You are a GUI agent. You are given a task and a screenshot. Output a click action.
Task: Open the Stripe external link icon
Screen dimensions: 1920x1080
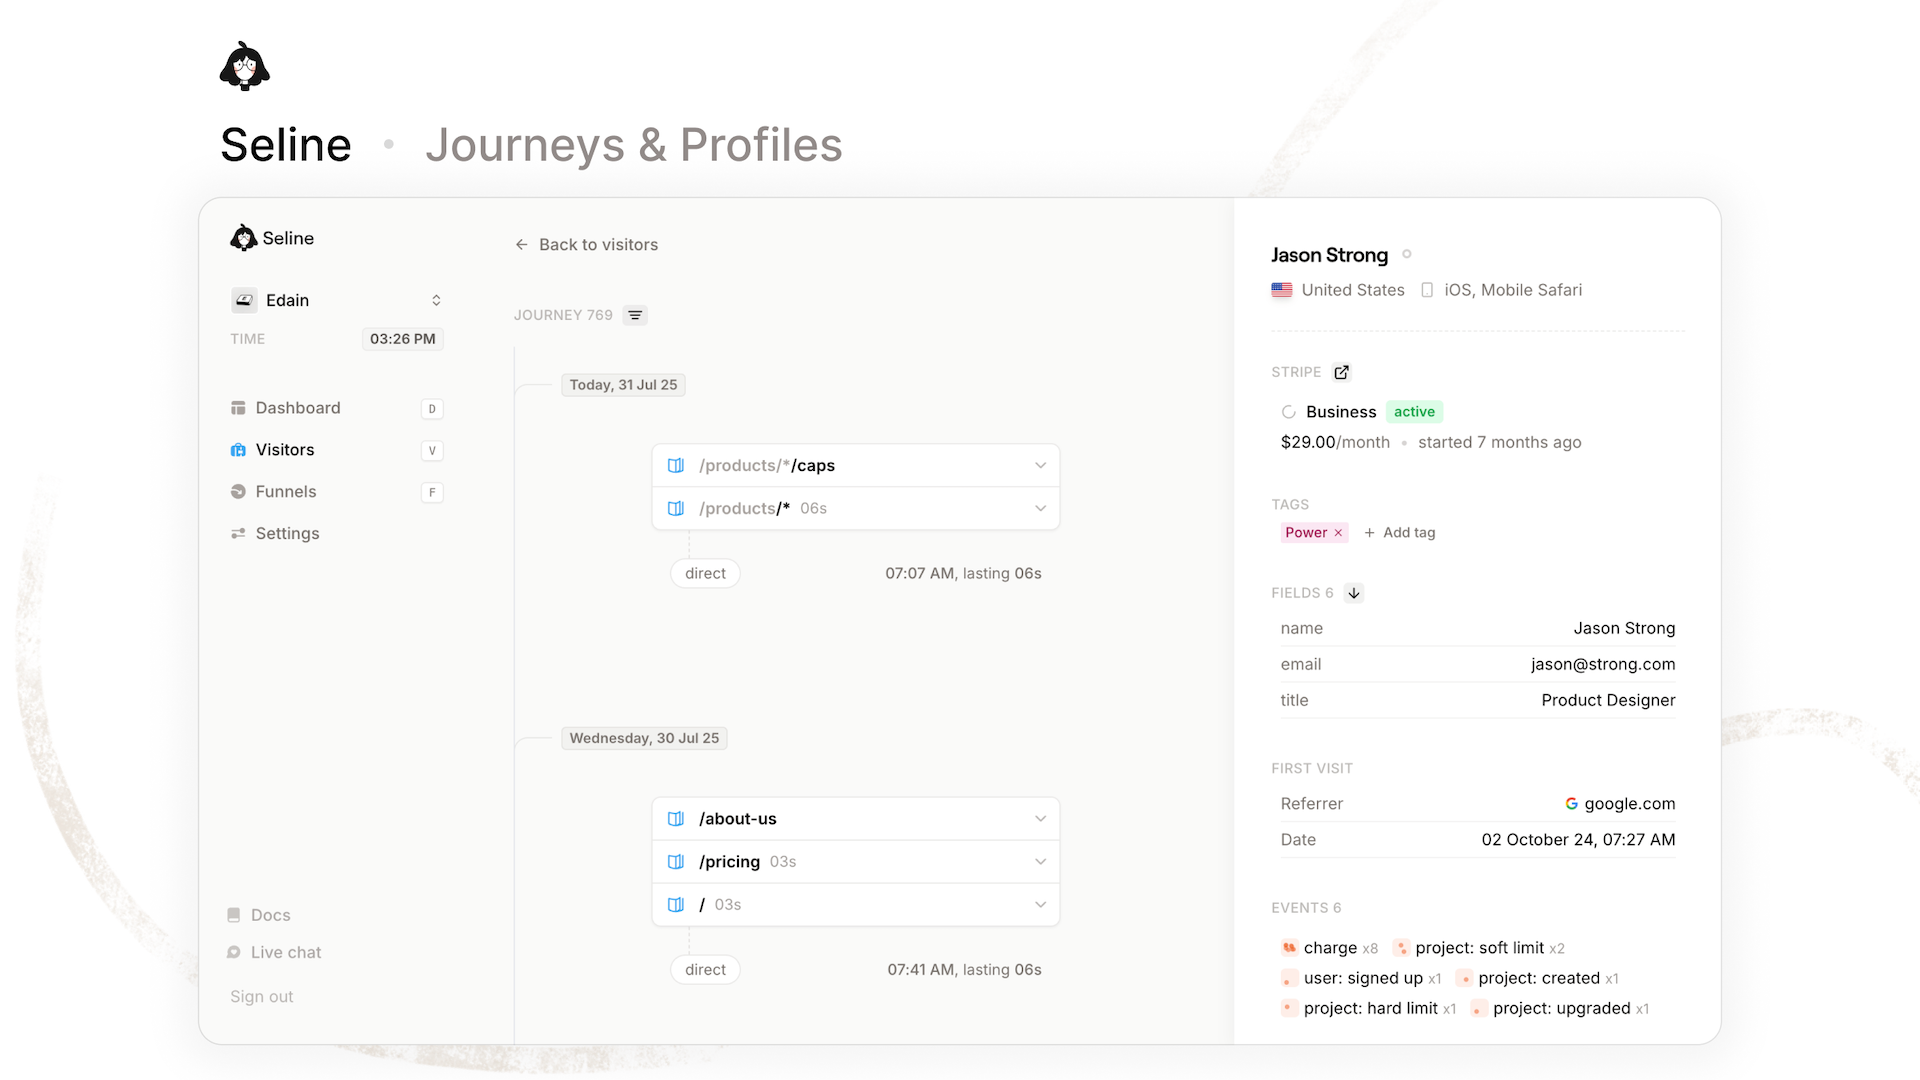(x=1341, y=372)
